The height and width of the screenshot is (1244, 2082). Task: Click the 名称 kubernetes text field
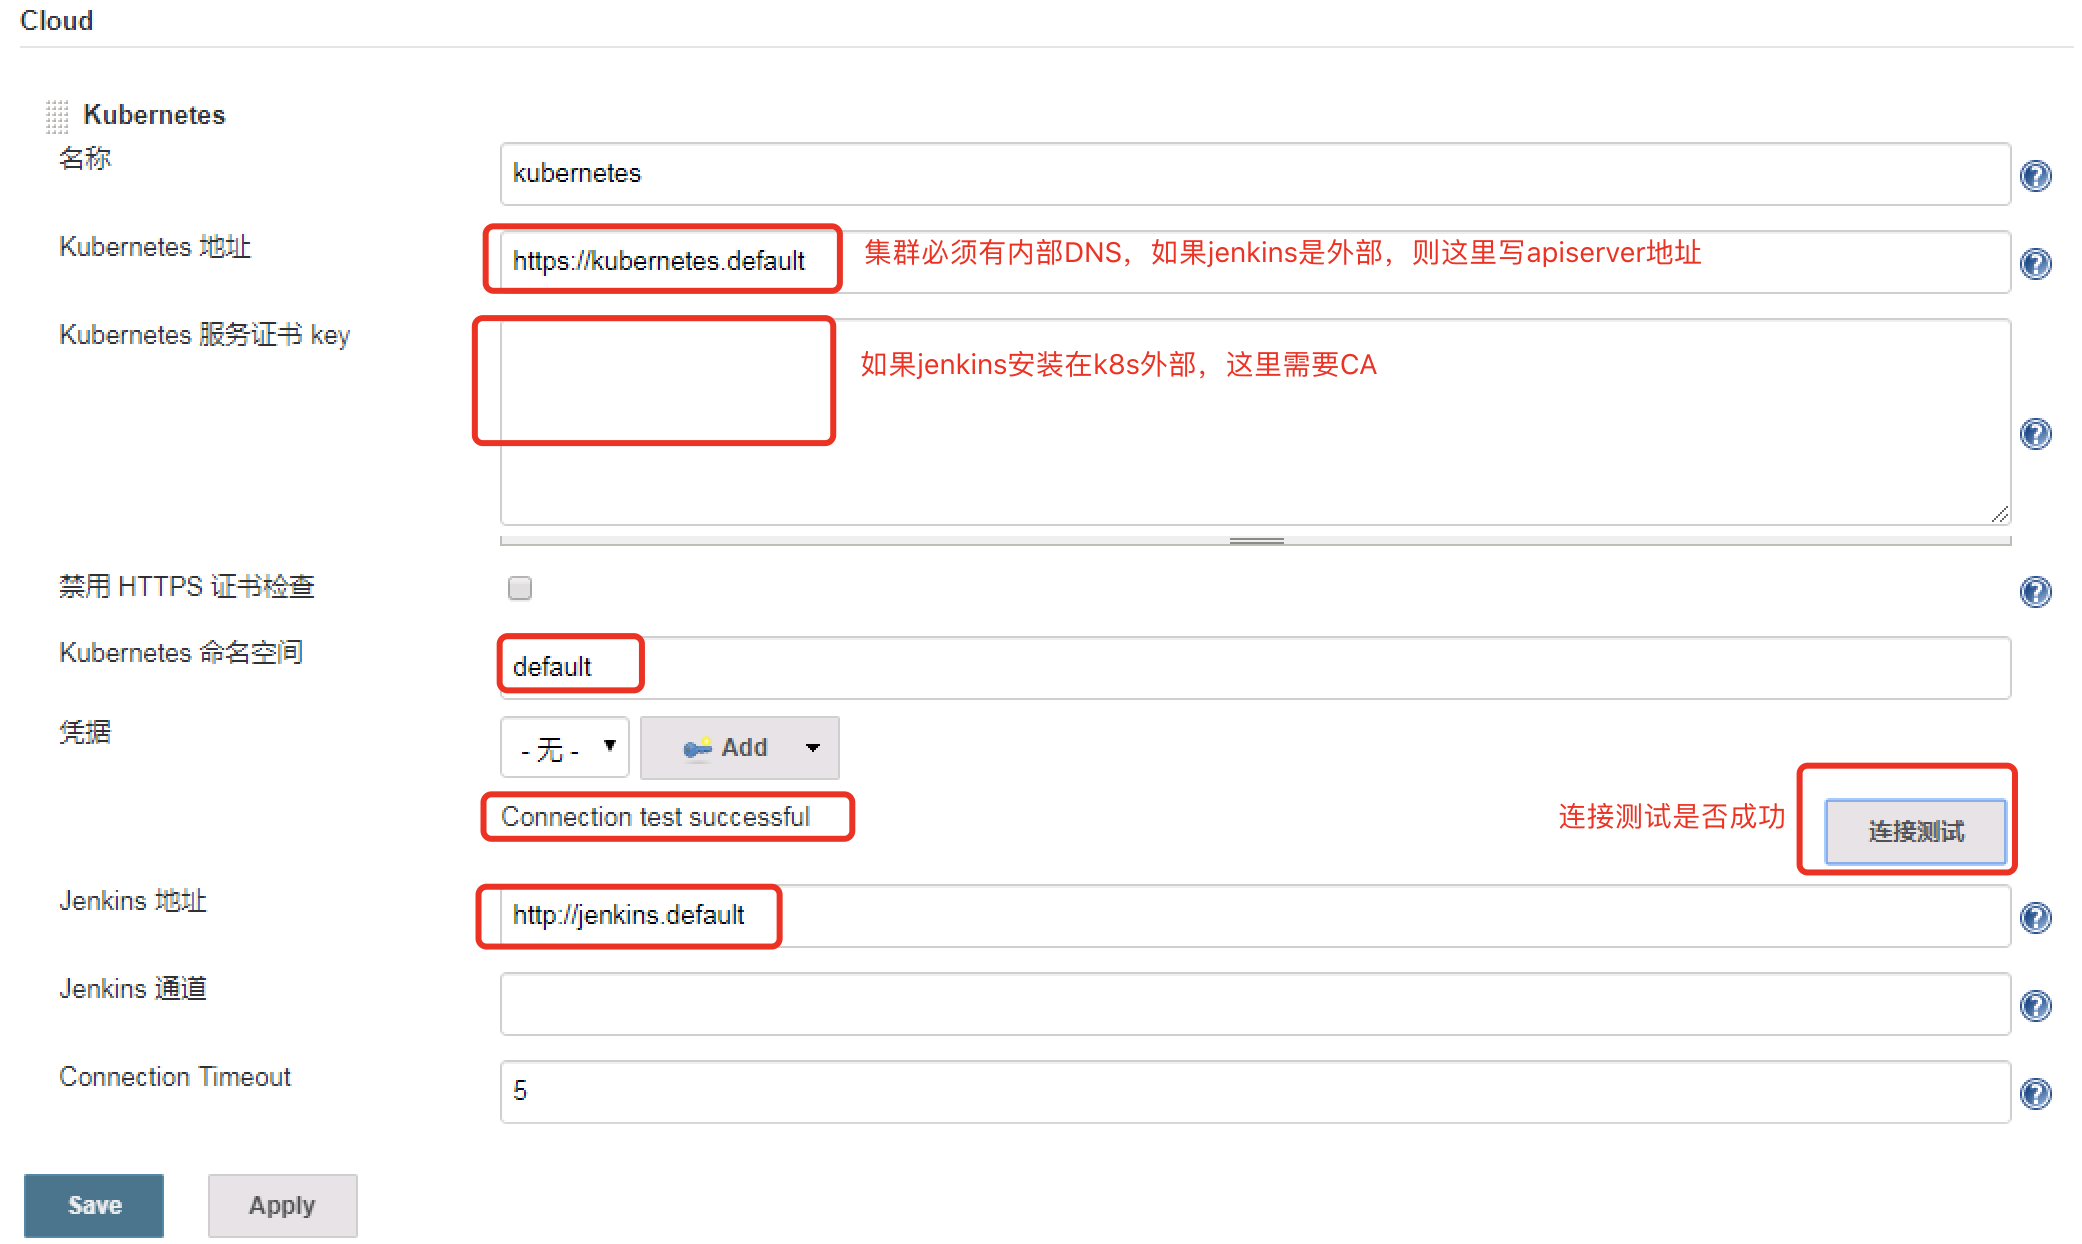tap(1254, 174)
